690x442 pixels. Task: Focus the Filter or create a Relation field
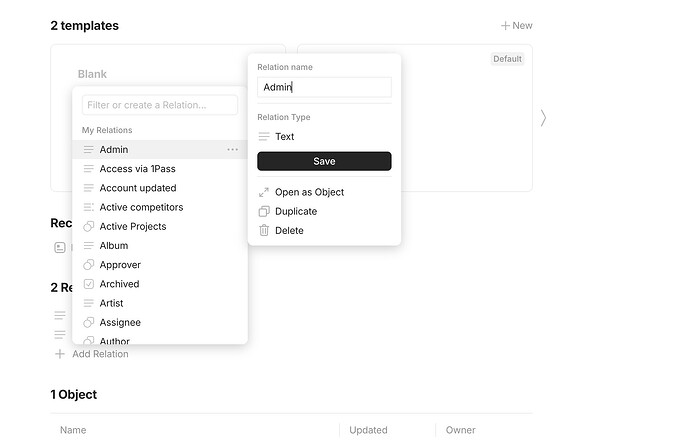click(160, 105)
